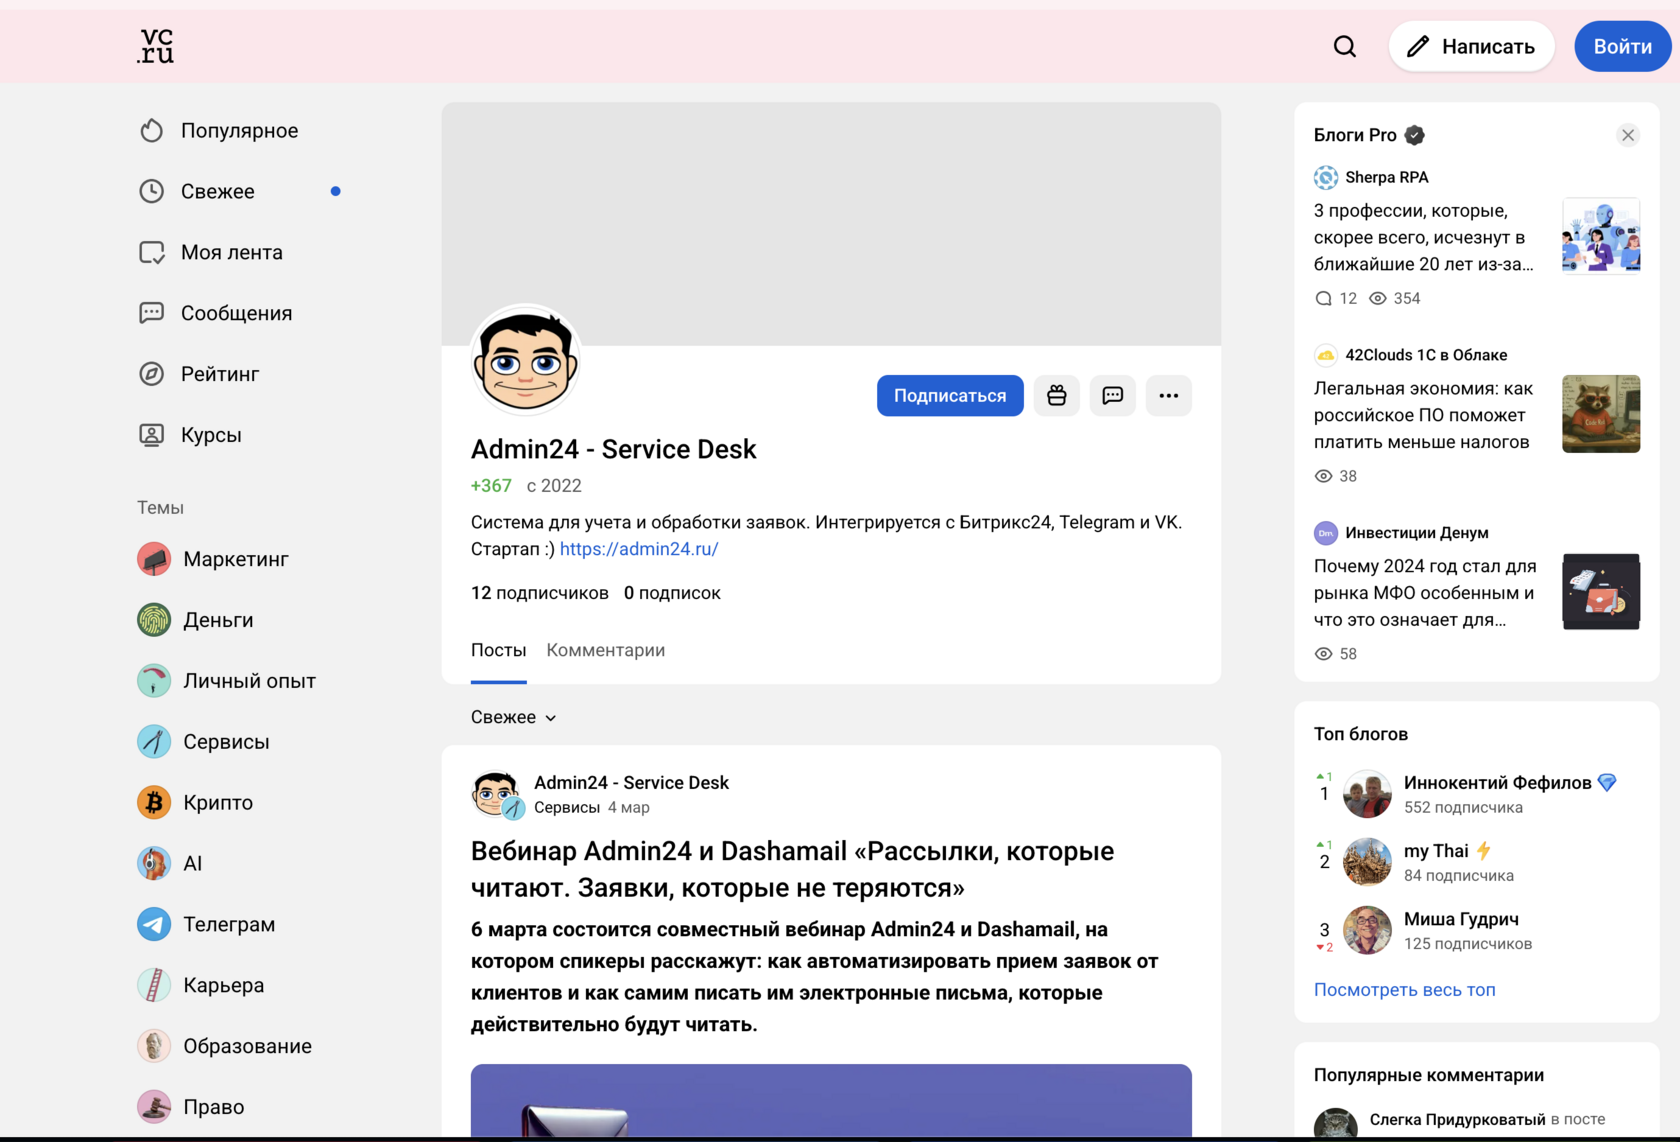The image size is (1680, 1142).
Task: Open the Почему 2024 год МФО article
Action: click(1425, 593)
